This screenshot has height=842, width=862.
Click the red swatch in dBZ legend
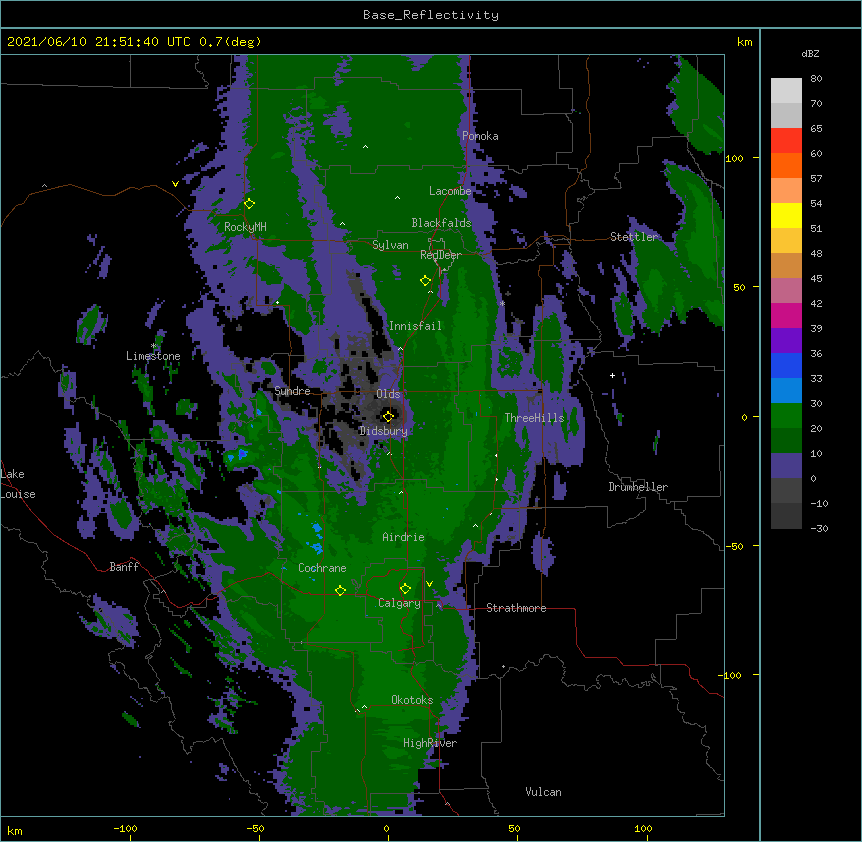[786, 141]
